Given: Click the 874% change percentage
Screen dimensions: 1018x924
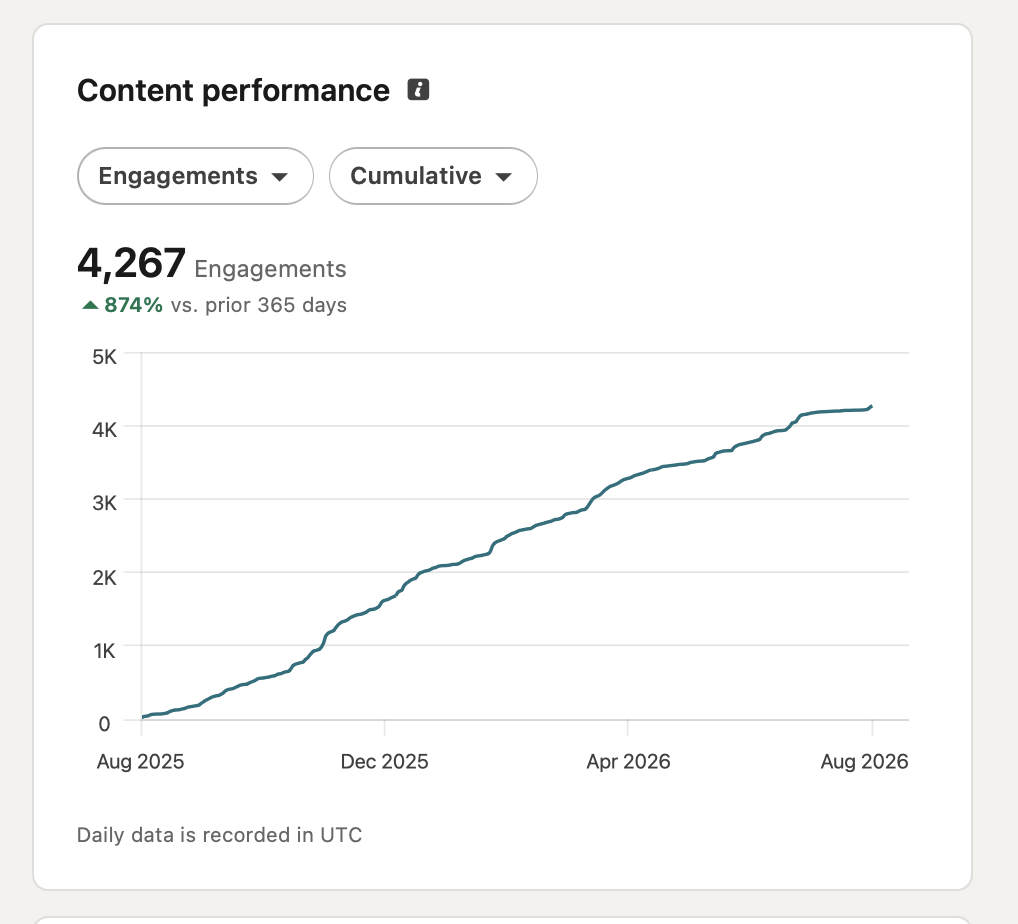Looking at the screenshot, I should point(134,305).
